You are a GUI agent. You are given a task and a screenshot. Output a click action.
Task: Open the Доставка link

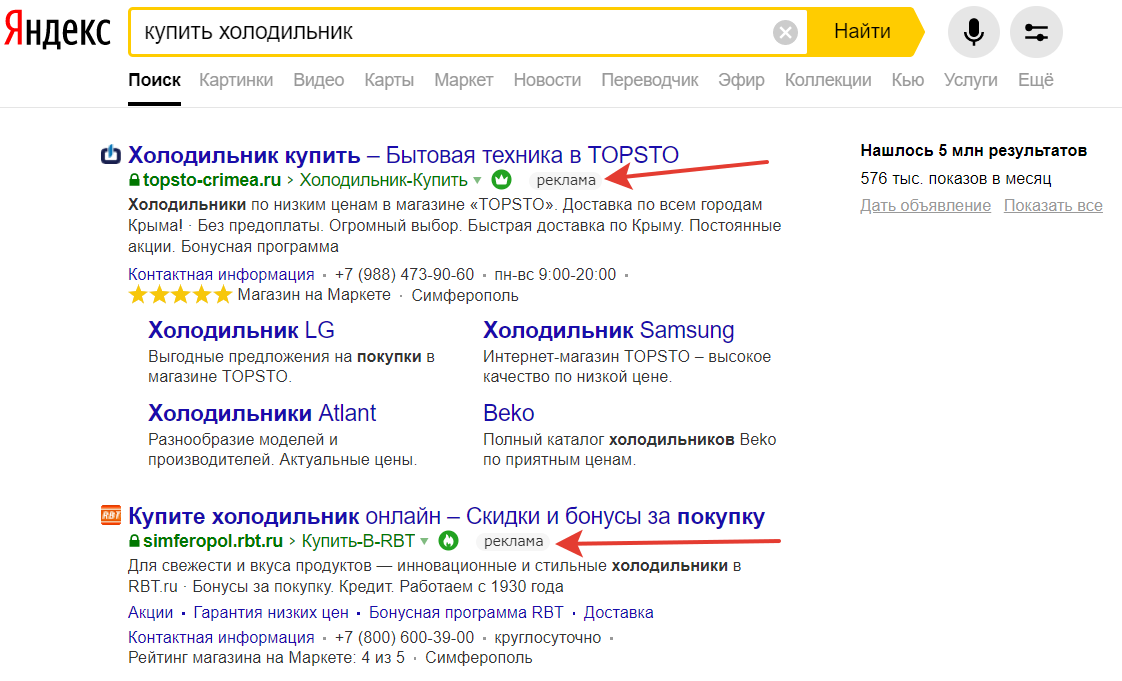(618, 612)
